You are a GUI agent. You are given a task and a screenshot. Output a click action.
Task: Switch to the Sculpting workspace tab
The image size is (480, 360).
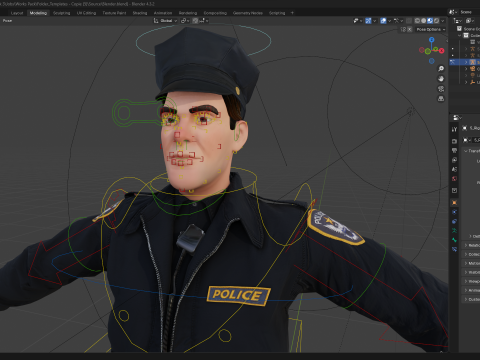click(x=62, y=13)
